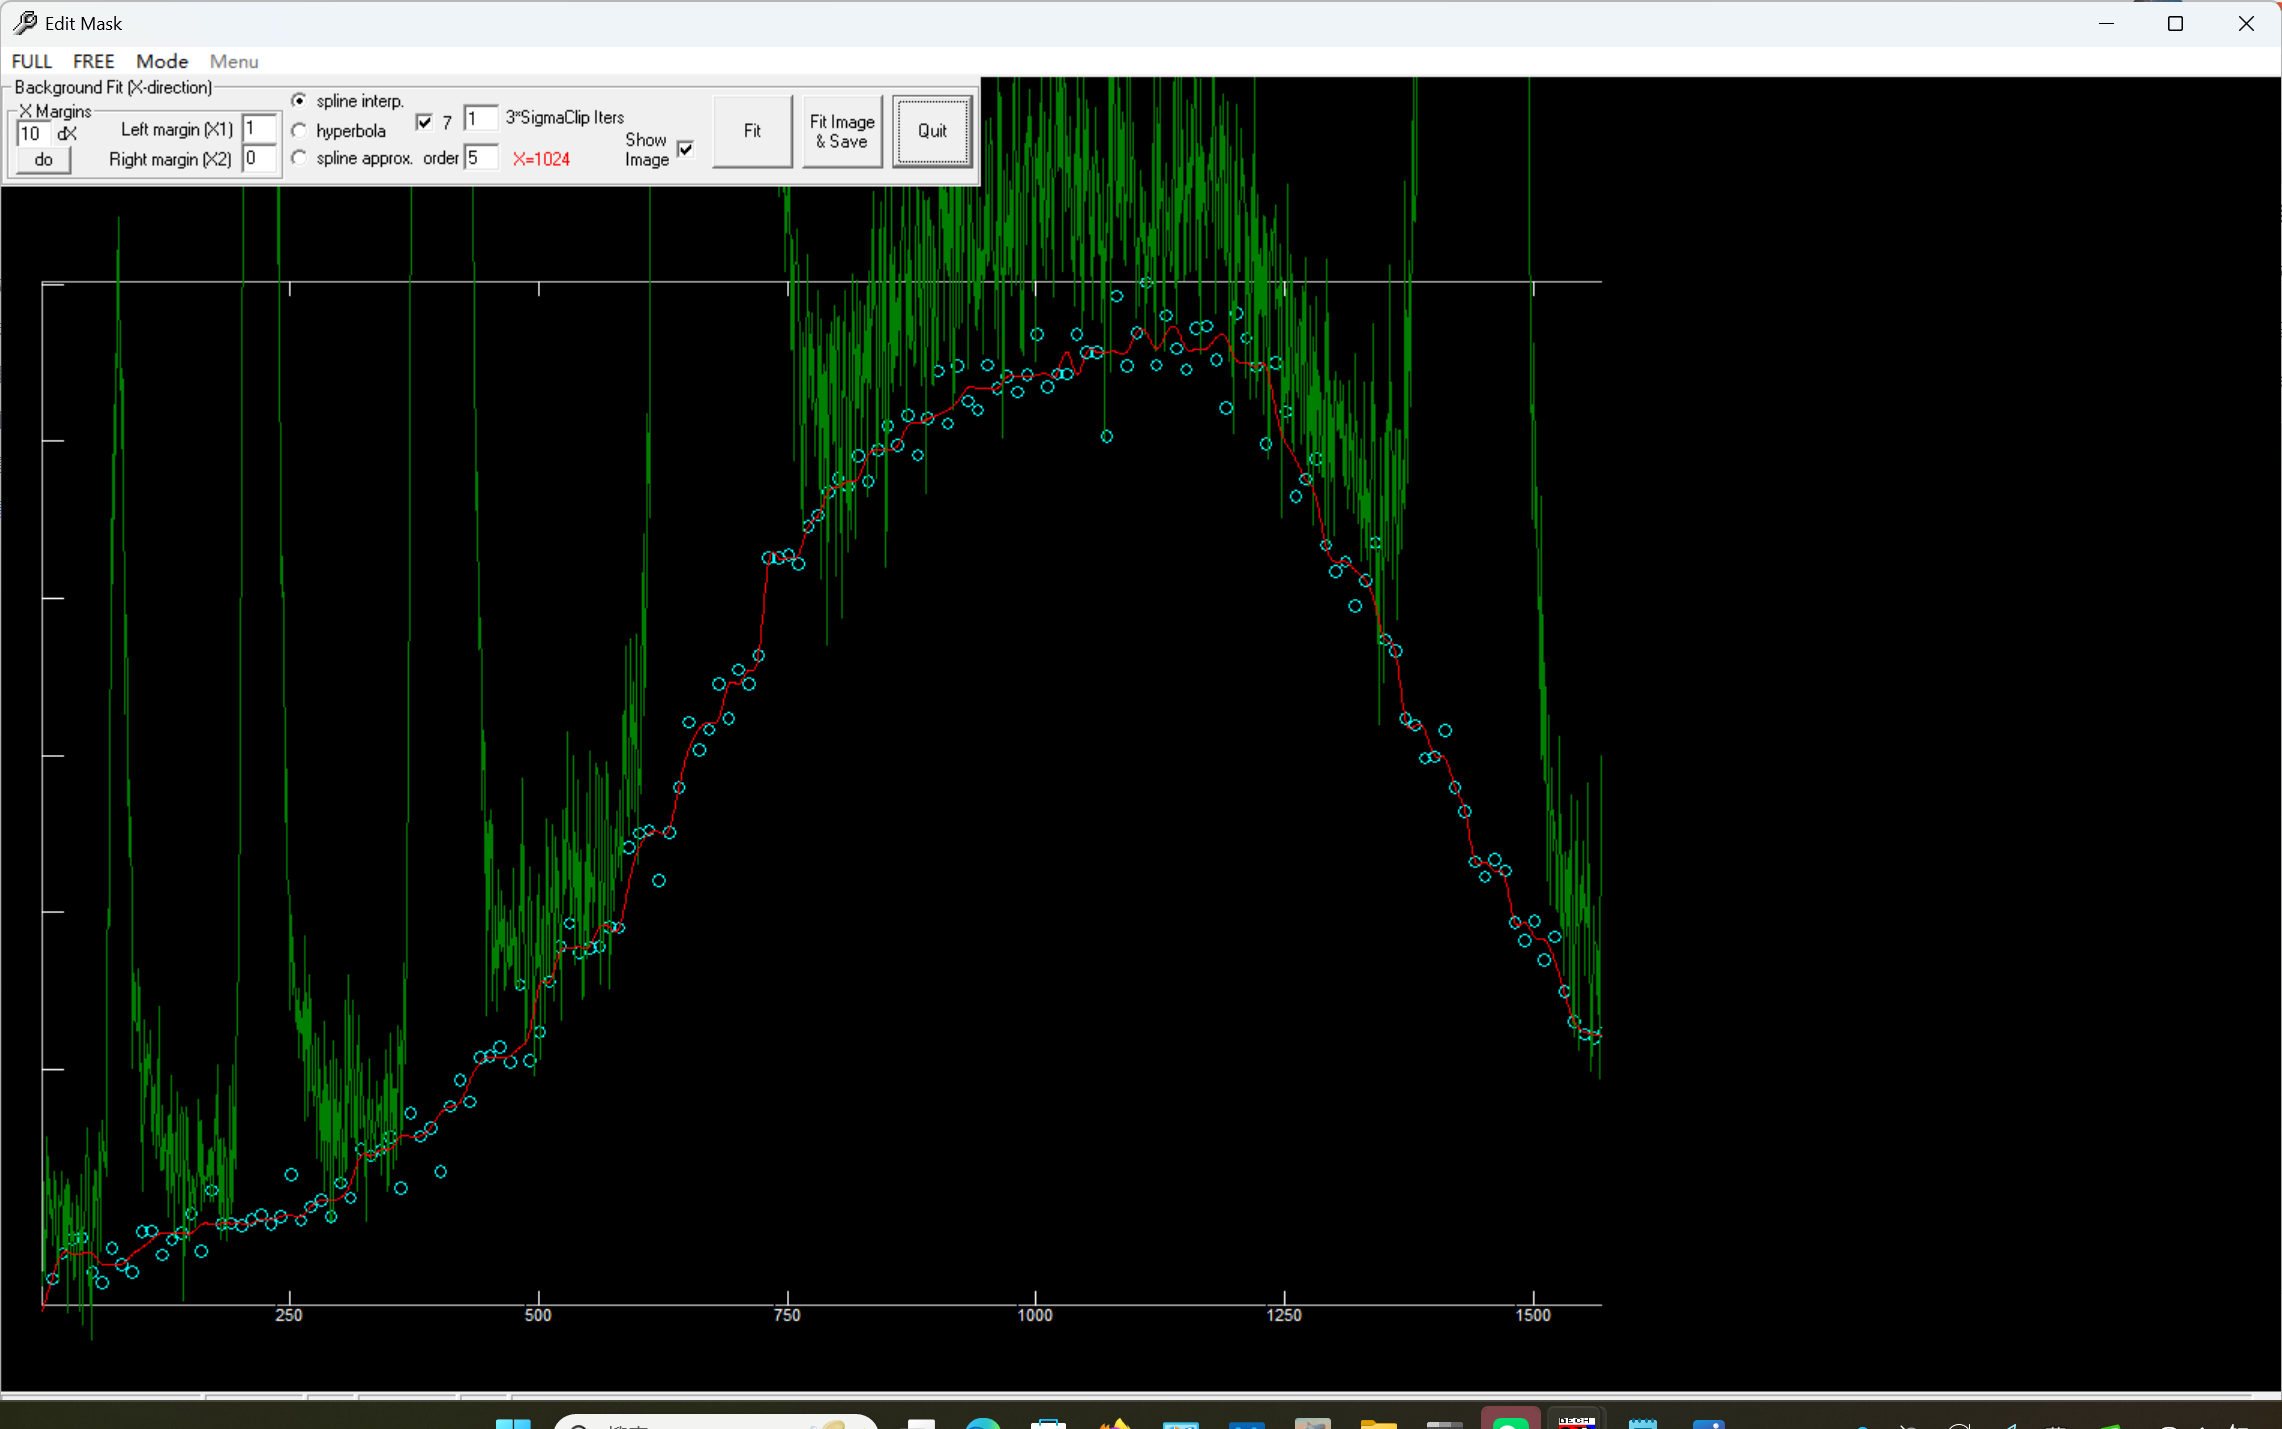Viewport: 2282px width, 1429px height.
Task: Open File Explorer folder in taskbar
Action: (1377, 1424)
